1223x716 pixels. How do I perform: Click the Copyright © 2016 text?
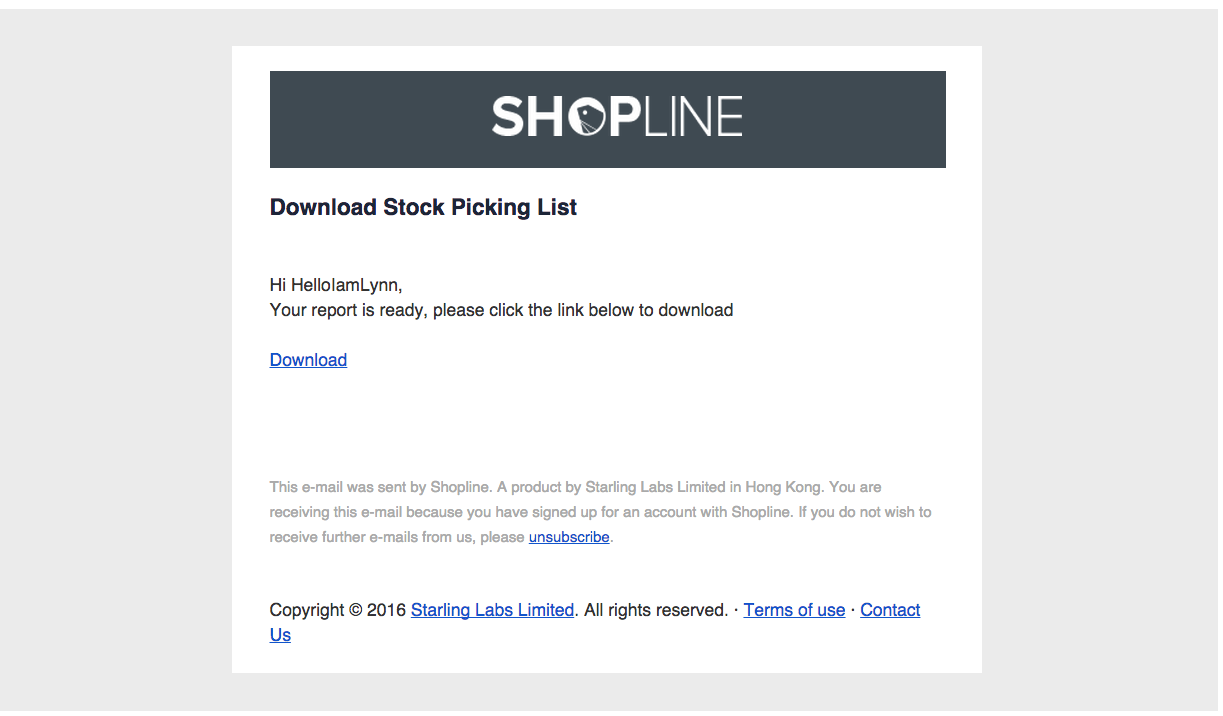pos(338,610)
